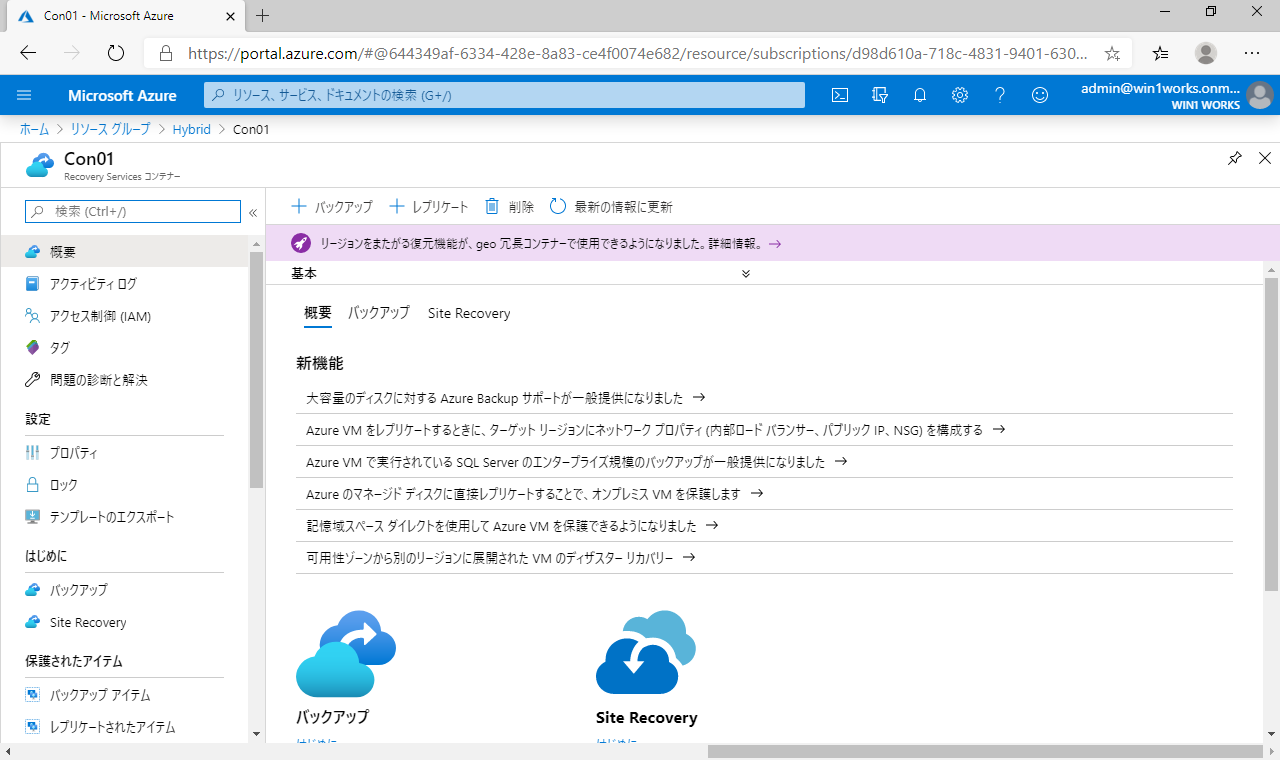Open the Azure portal hamburger menu
The height and width of the screenshot is (760, 1280).
(25, 95)
